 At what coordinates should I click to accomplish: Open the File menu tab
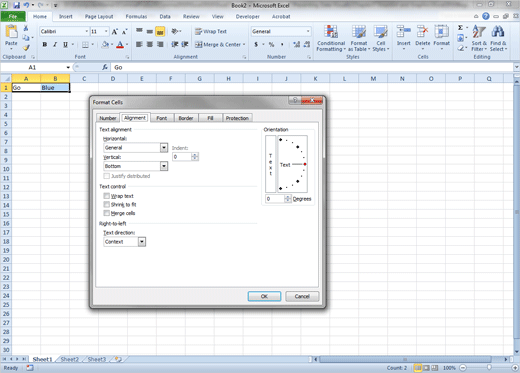click(x=13, y=16)
